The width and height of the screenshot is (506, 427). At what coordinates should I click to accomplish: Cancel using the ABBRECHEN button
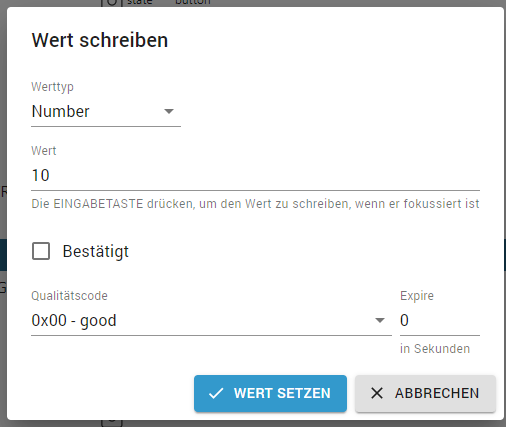pos(425,393)
